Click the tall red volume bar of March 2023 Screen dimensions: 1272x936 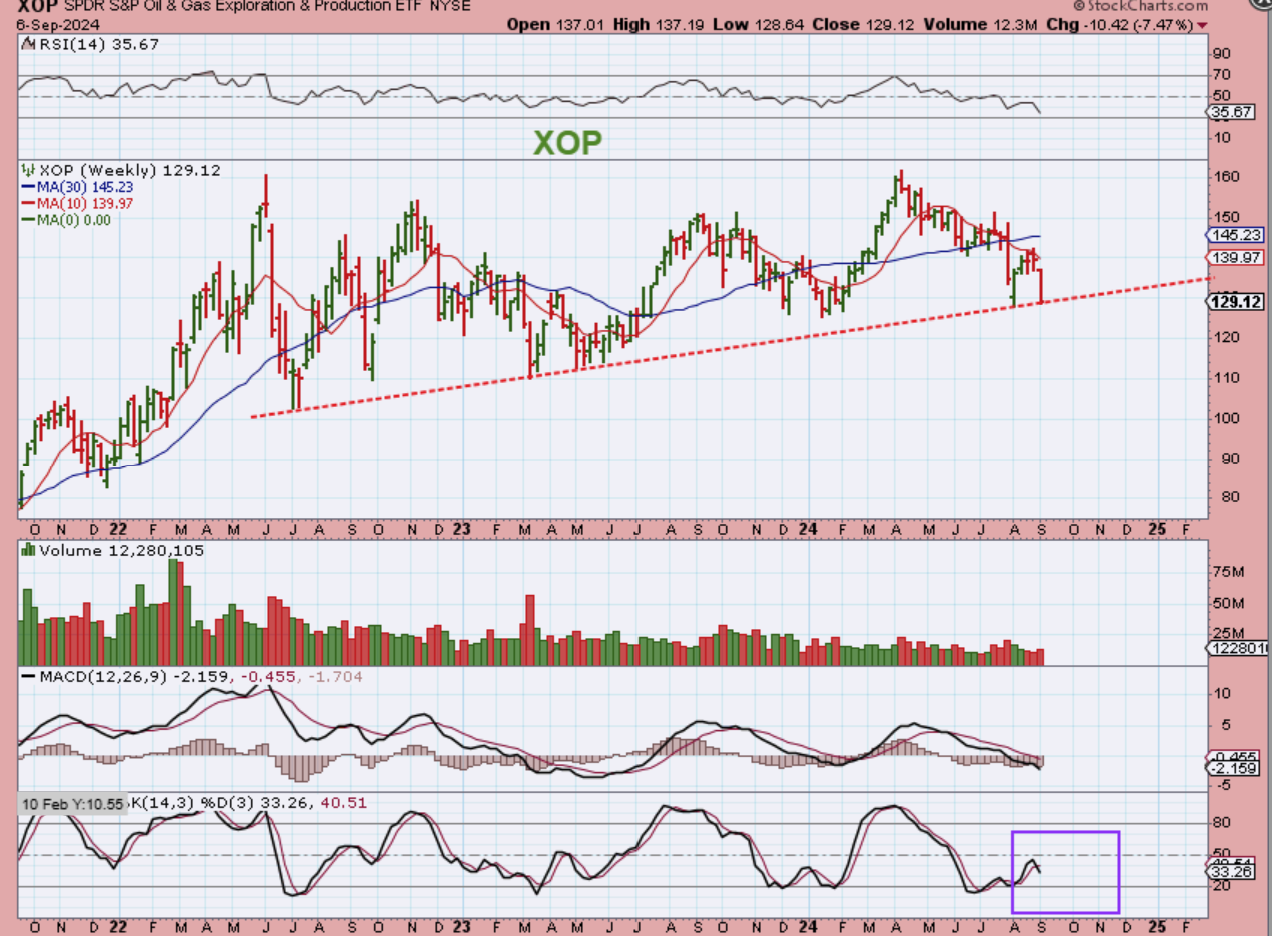click(x=530, y=630)
